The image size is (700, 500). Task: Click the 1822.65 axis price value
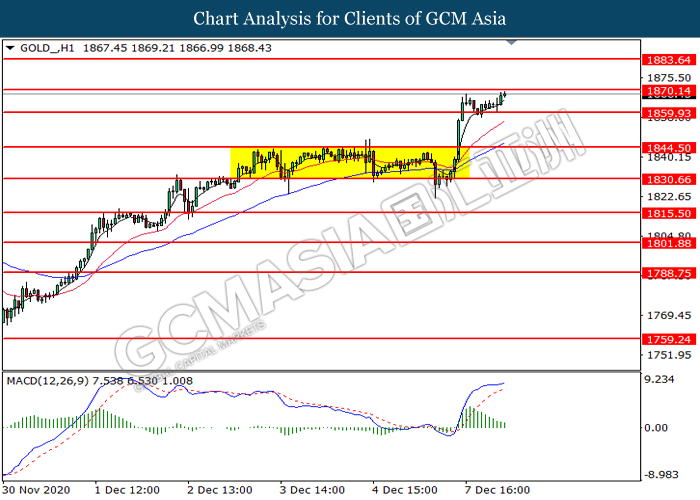pos(669,196)
